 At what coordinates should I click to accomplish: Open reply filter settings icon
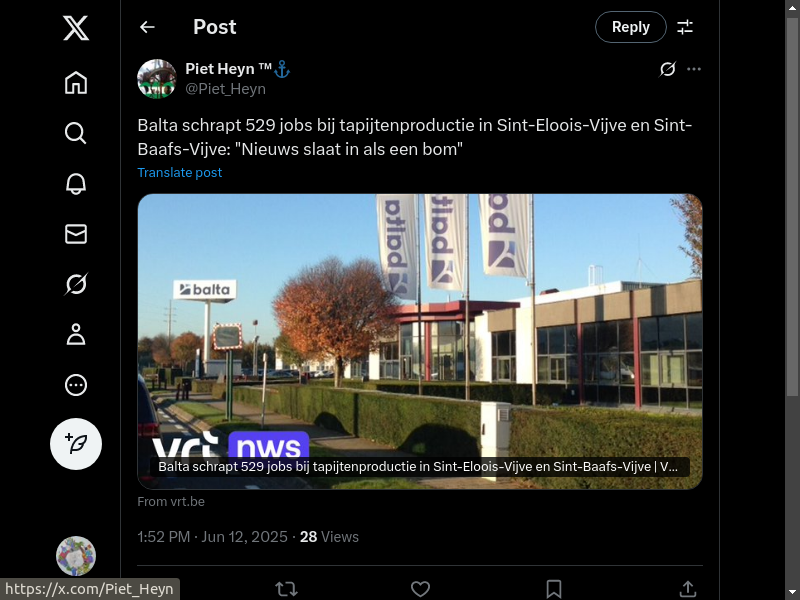[685, 27]
